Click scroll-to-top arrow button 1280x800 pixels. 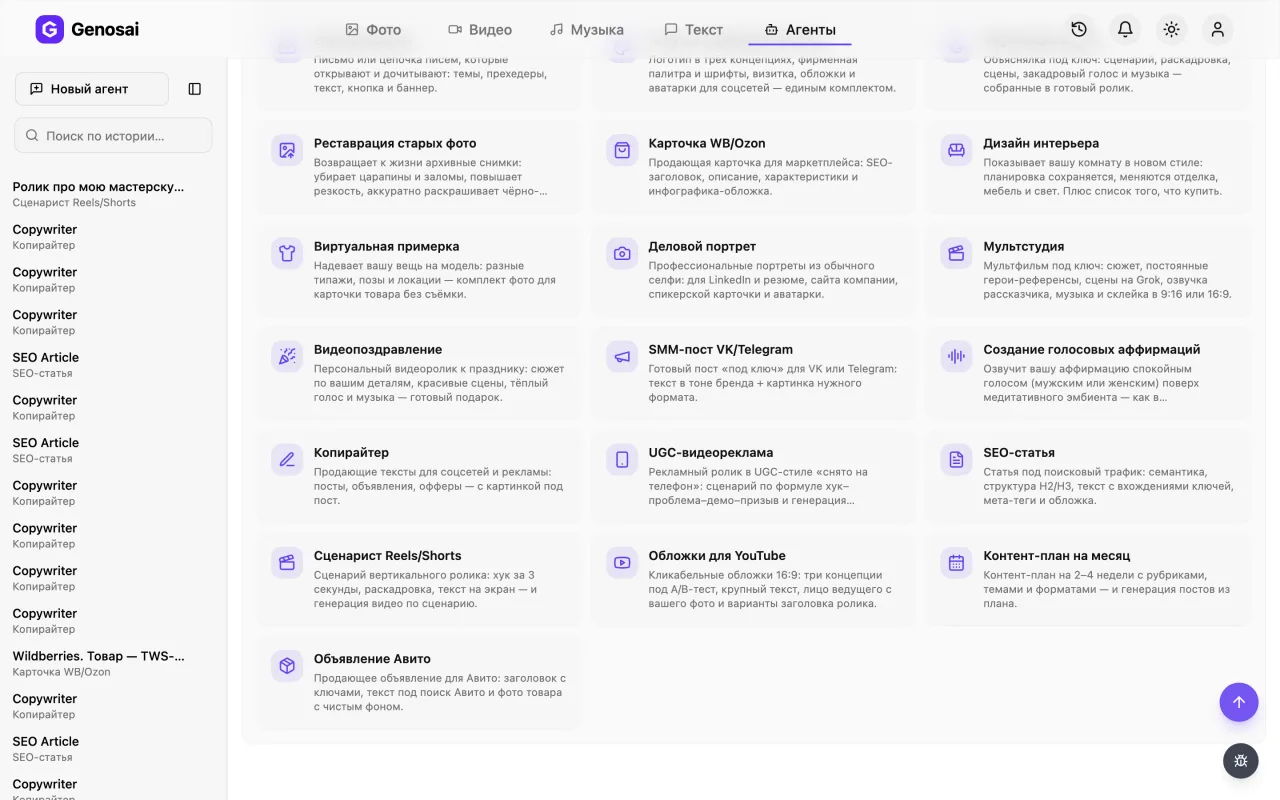[1239, 702]
